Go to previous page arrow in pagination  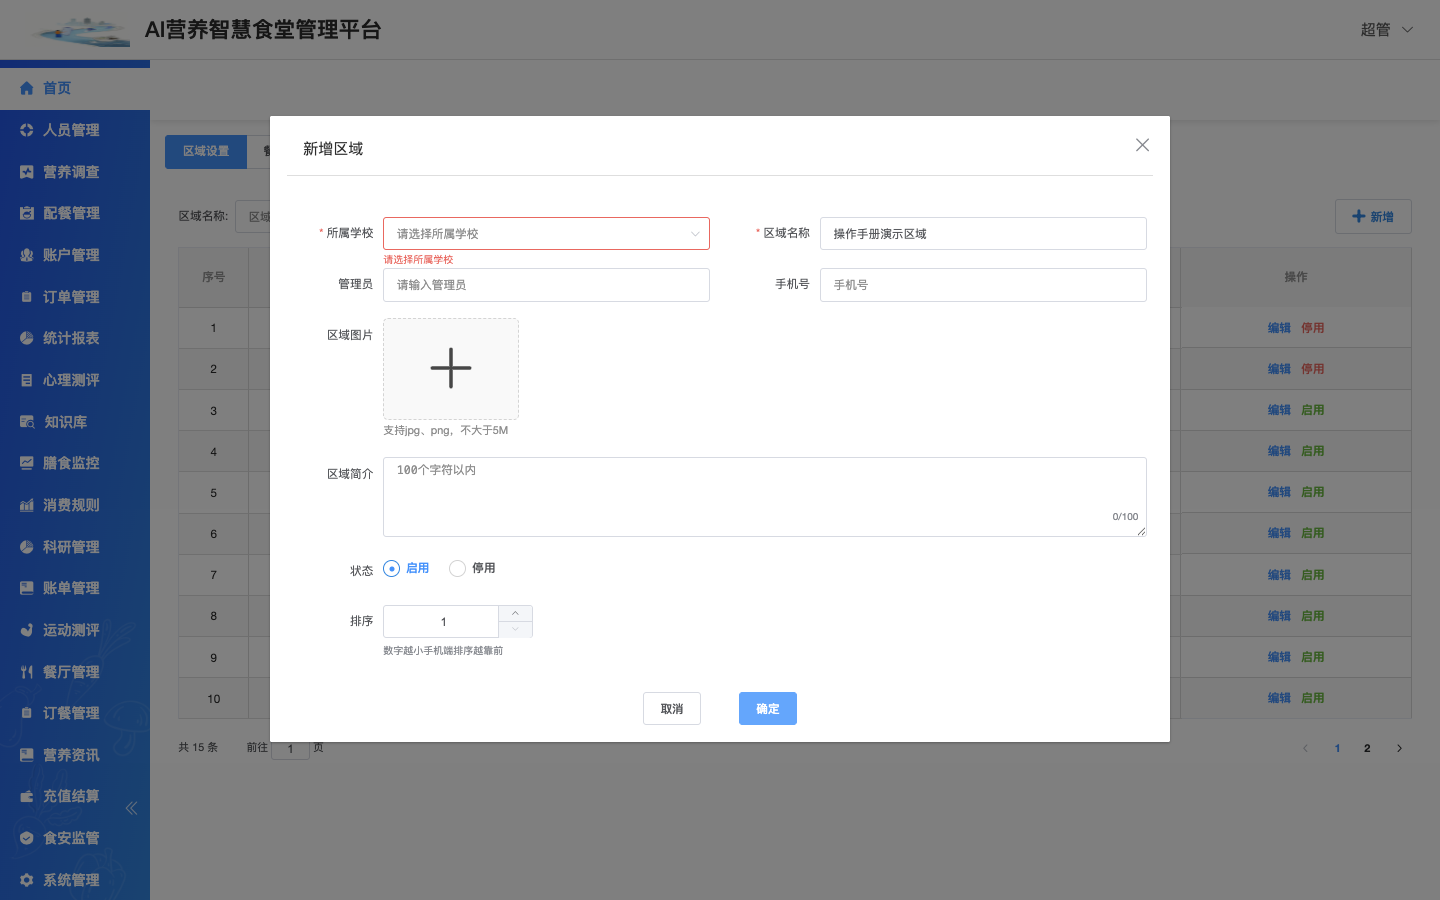click(x=1305, y=748)
